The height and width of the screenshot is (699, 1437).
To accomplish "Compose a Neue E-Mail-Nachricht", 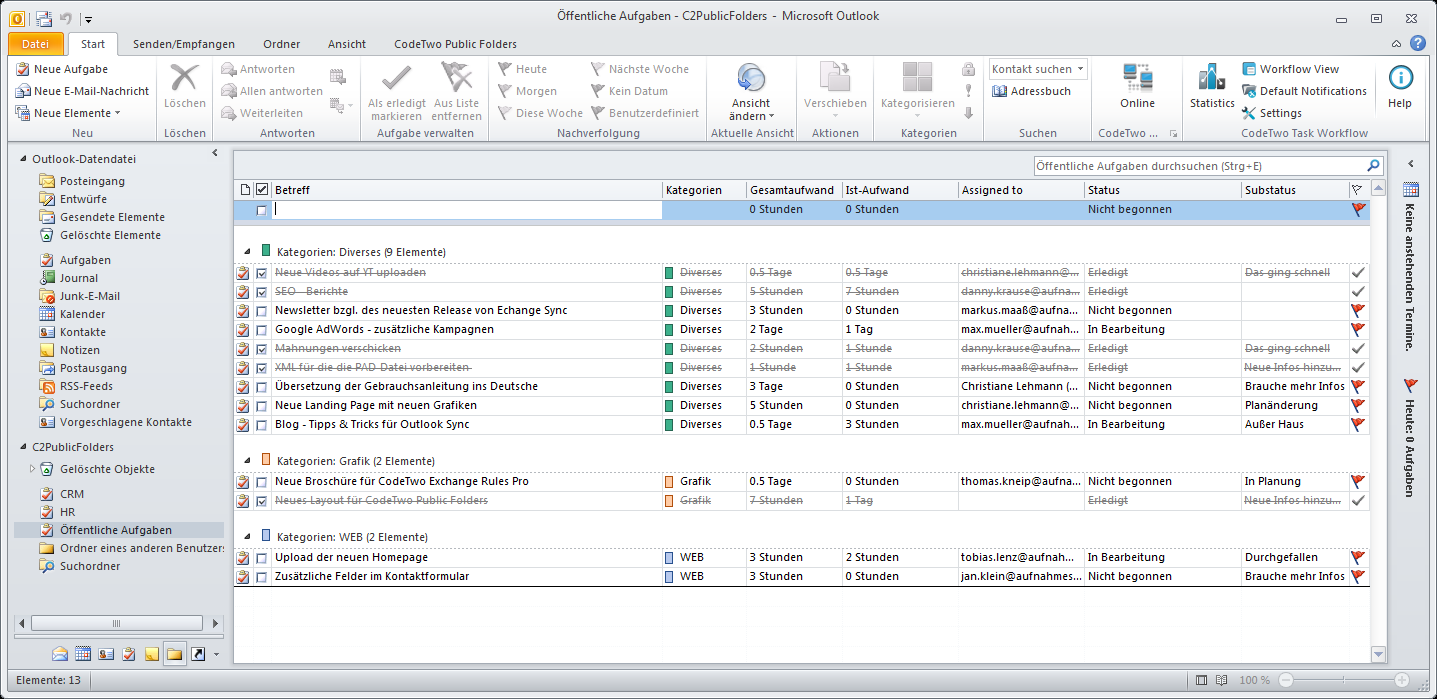I will click(x=82, y=91).
